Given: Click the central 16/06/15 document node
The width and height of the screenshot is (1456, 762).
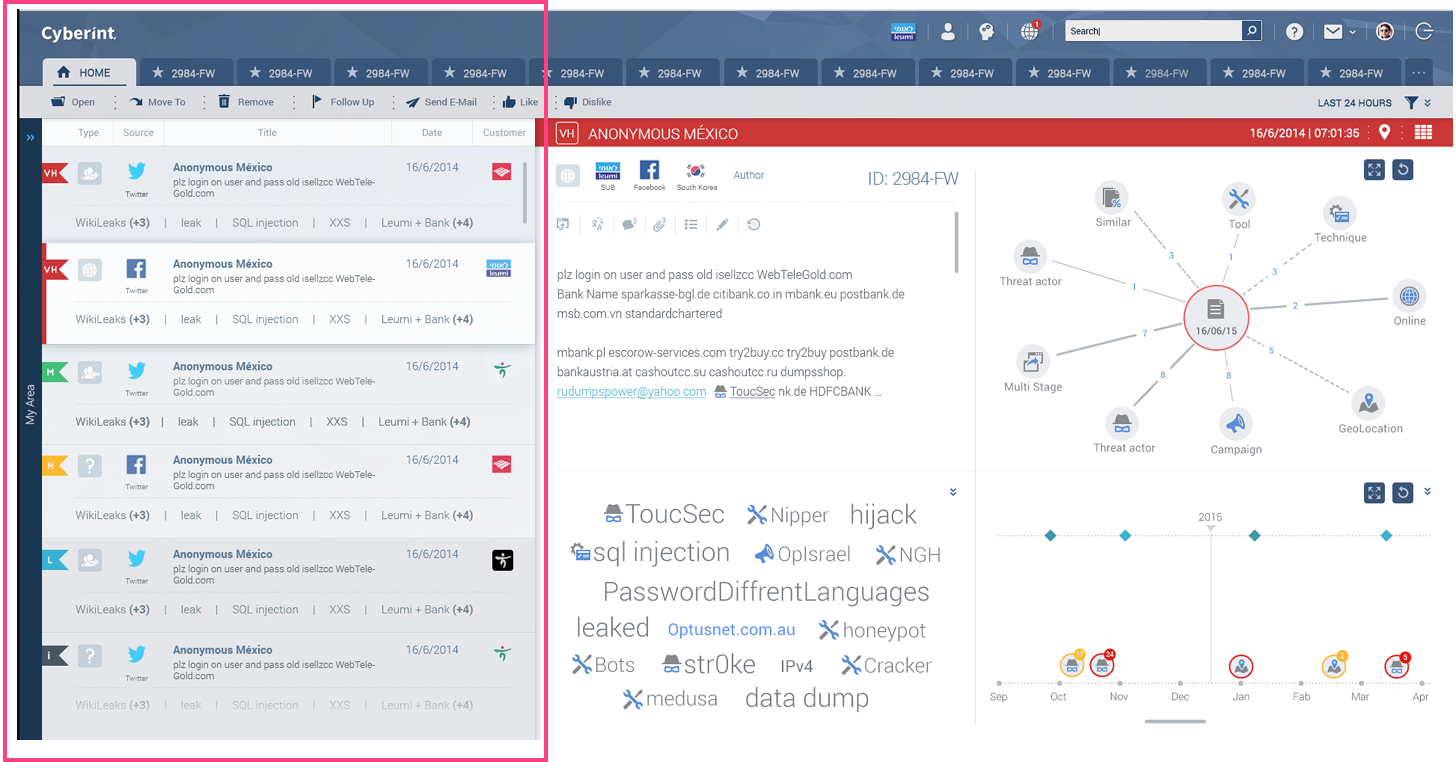Looking at the screenshot, I should coord(1217,319).
